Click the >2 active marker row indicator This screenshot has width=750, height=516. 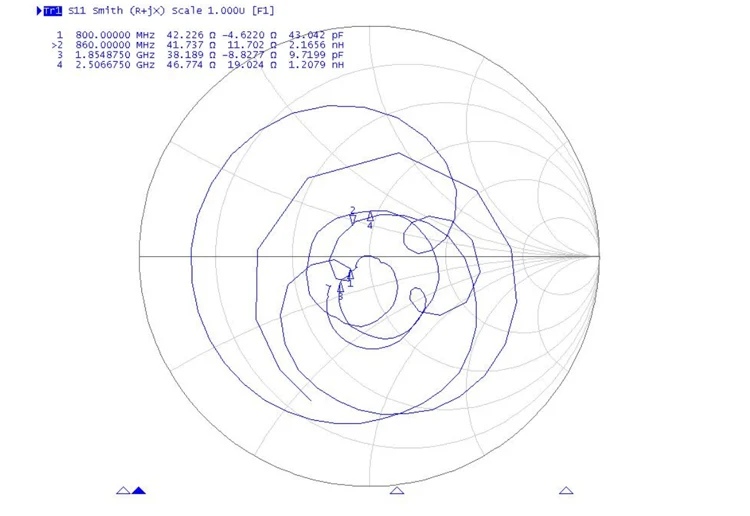57,45
